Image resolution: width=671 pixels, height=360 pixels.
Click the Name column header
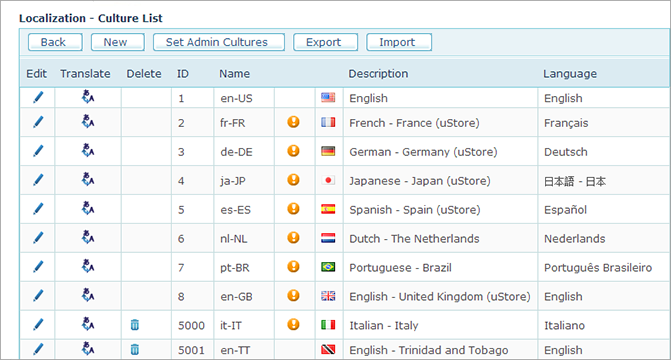tap(235, 74)
